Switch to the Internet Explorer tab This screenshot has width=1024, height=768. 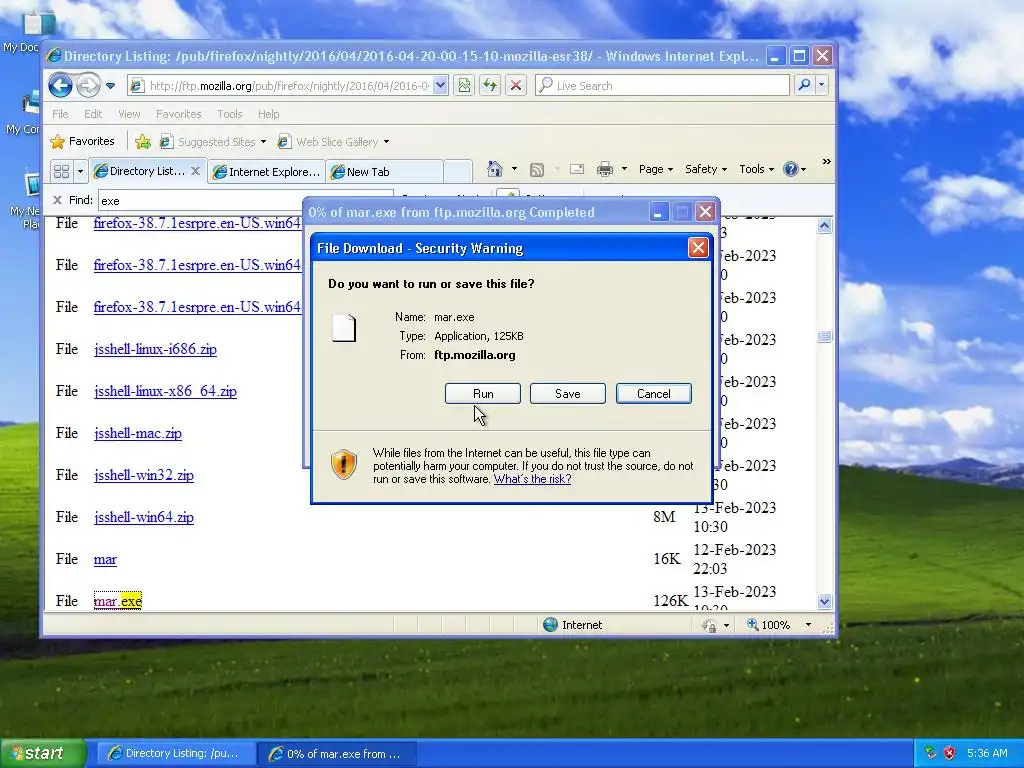266,172
